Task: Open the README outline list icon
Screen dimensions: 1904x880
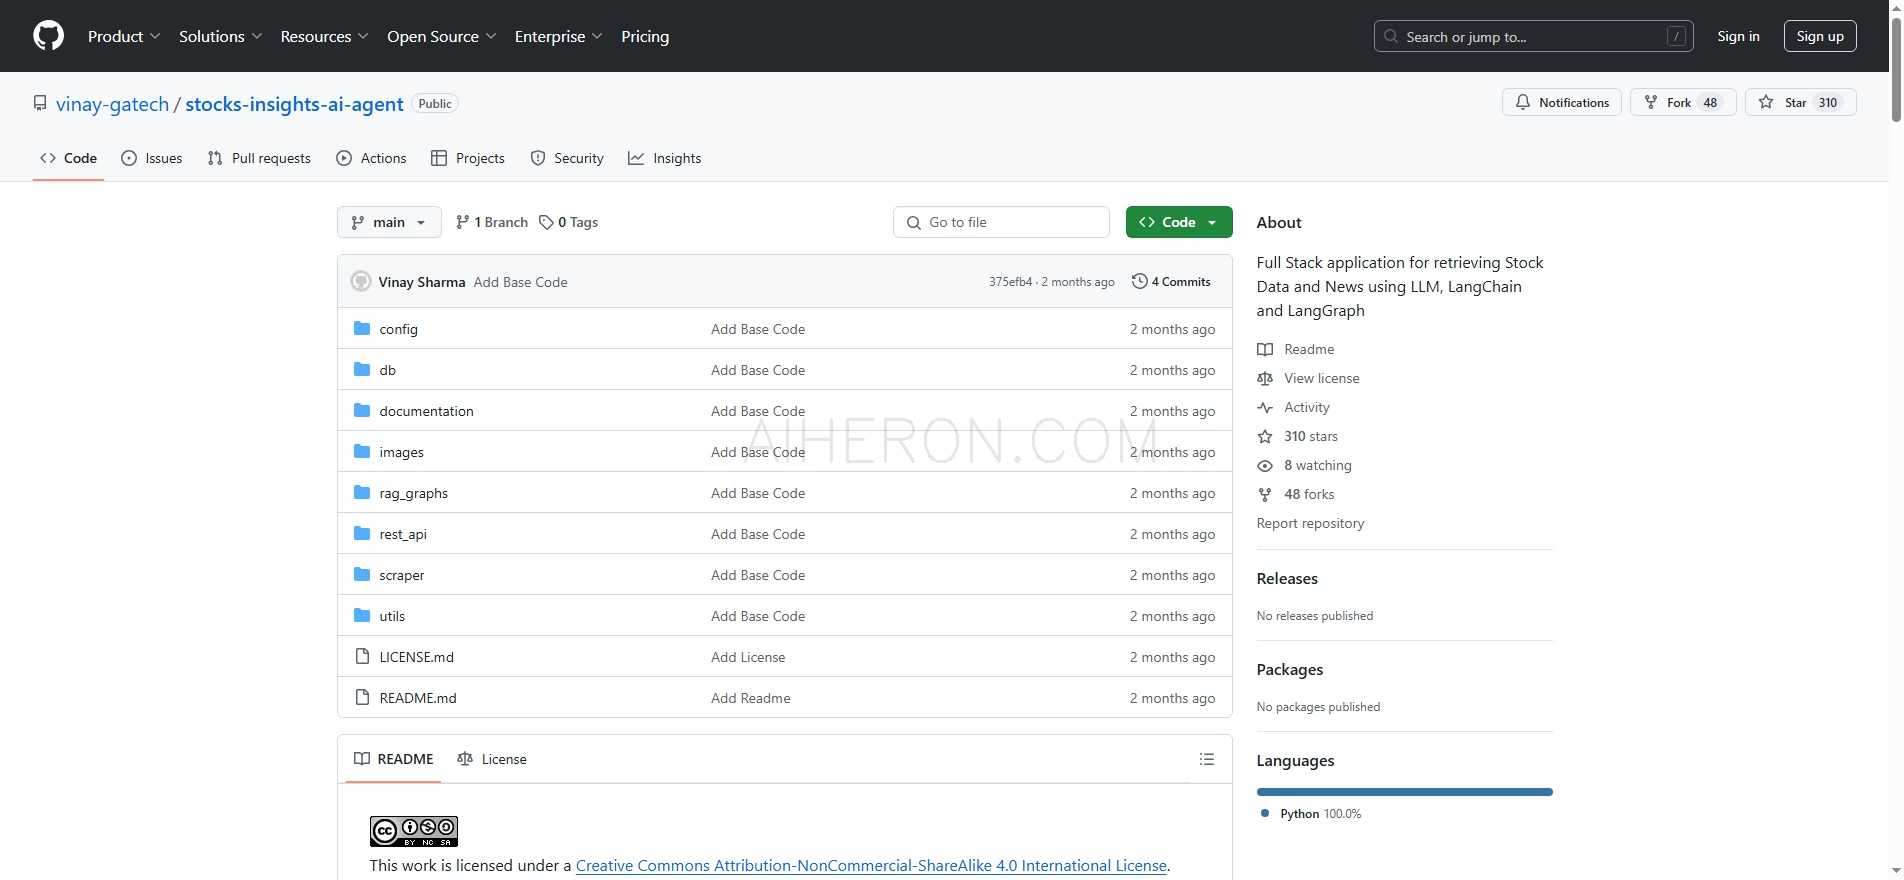Action: 1207,759
